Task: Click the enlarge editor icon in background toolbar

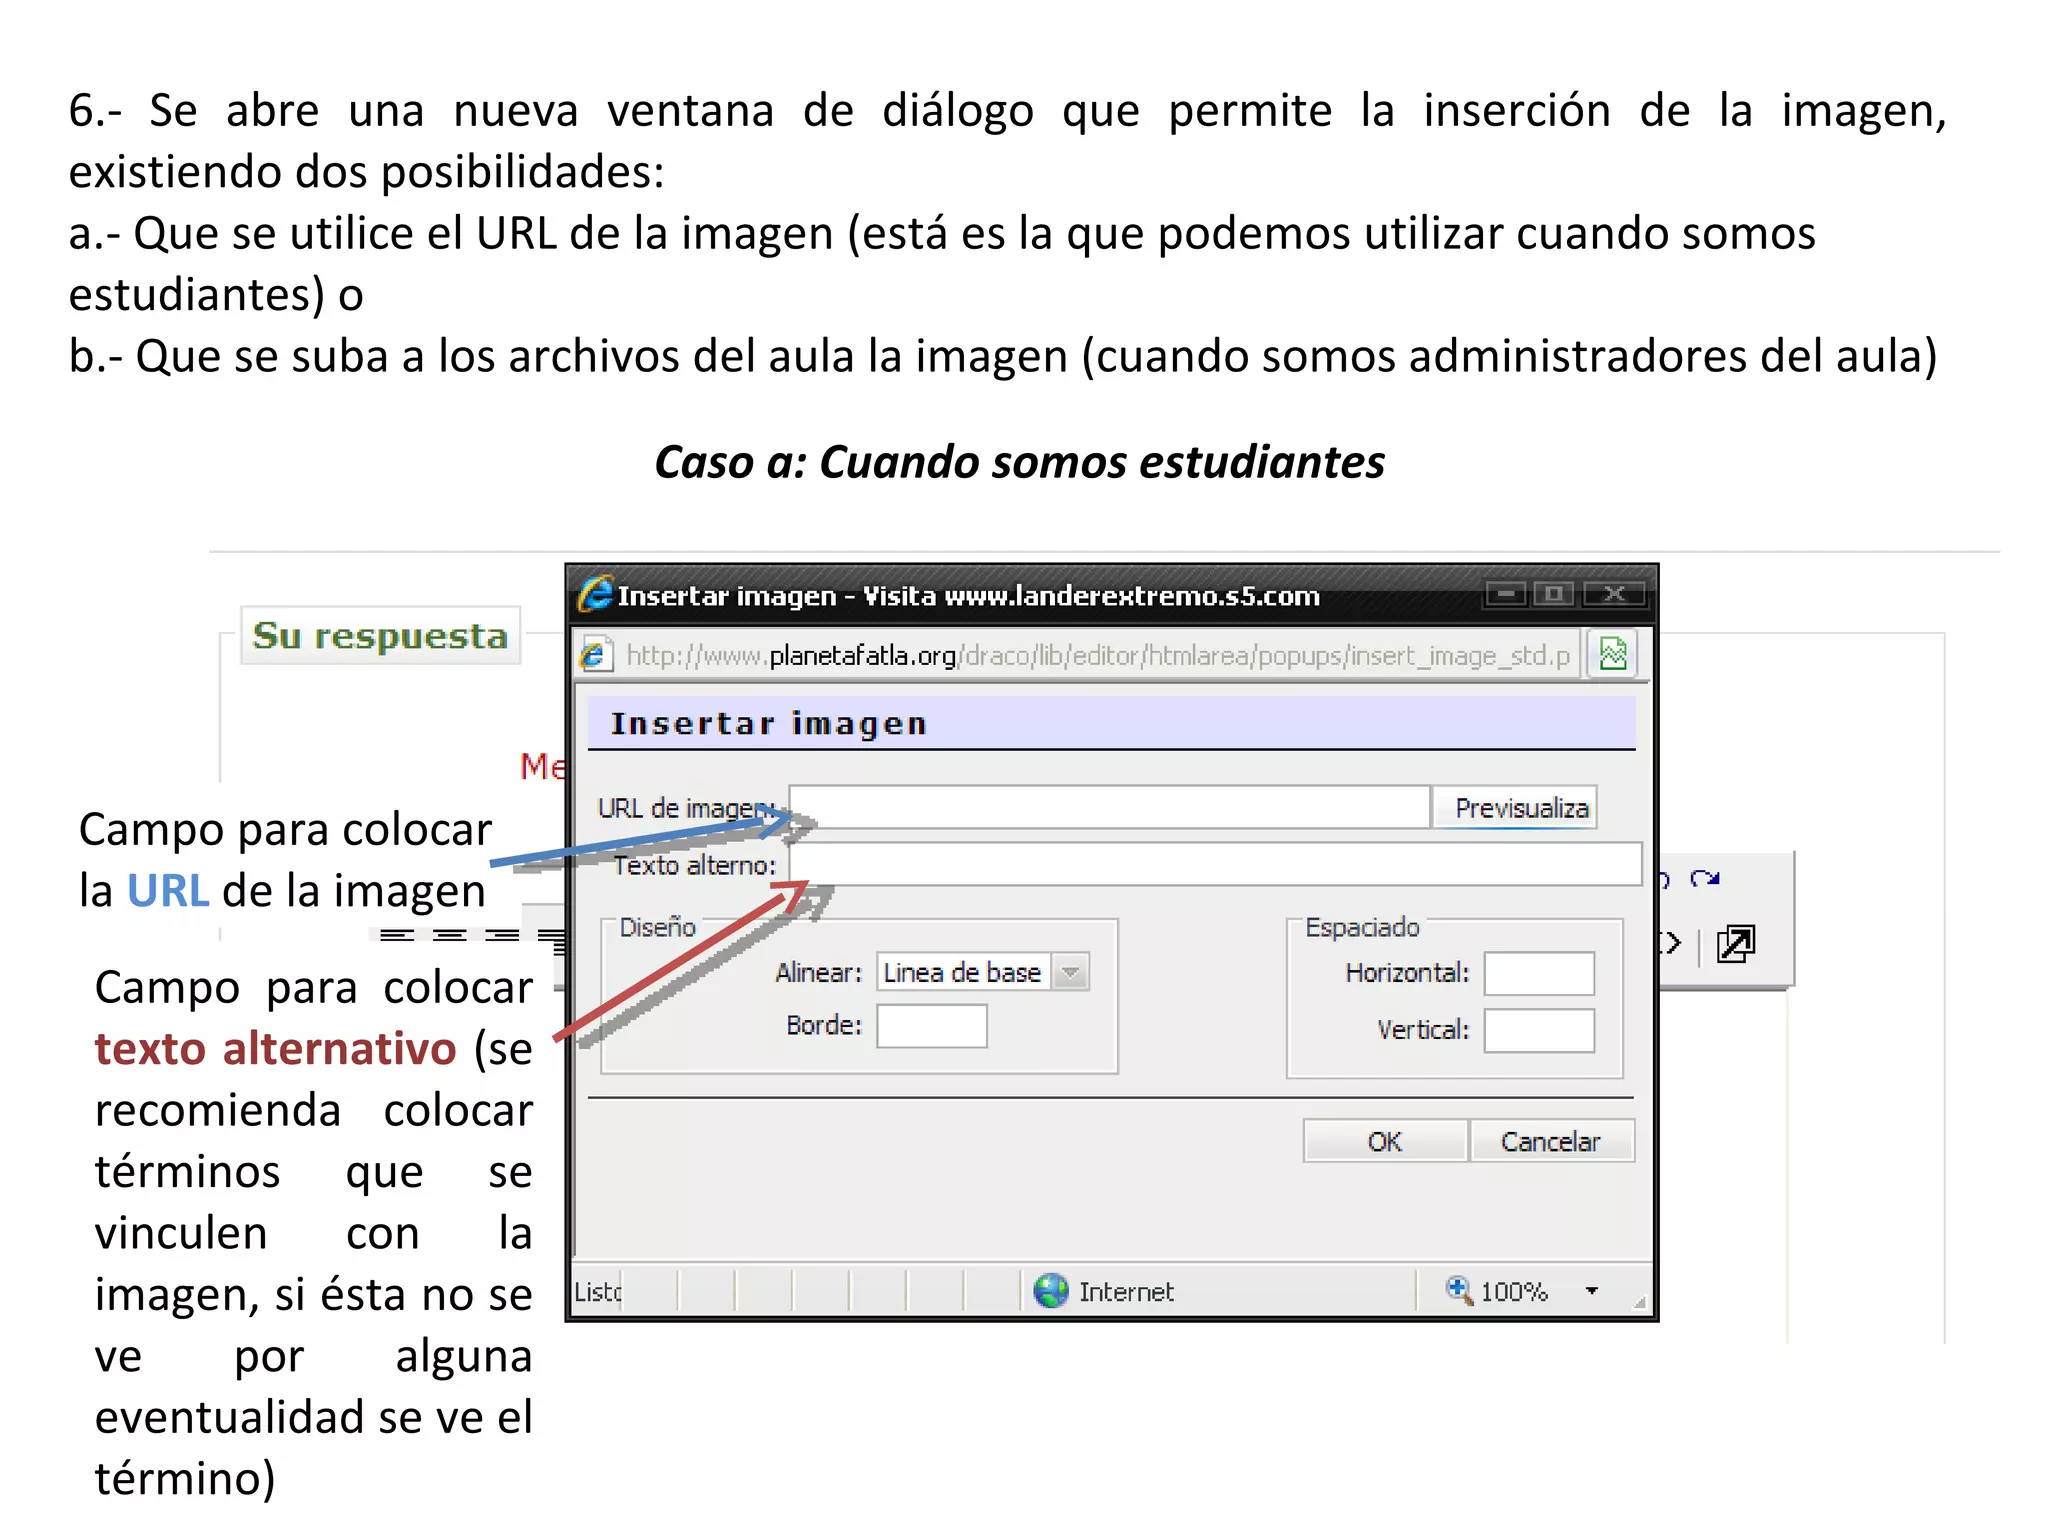Action: [1735, 944]
